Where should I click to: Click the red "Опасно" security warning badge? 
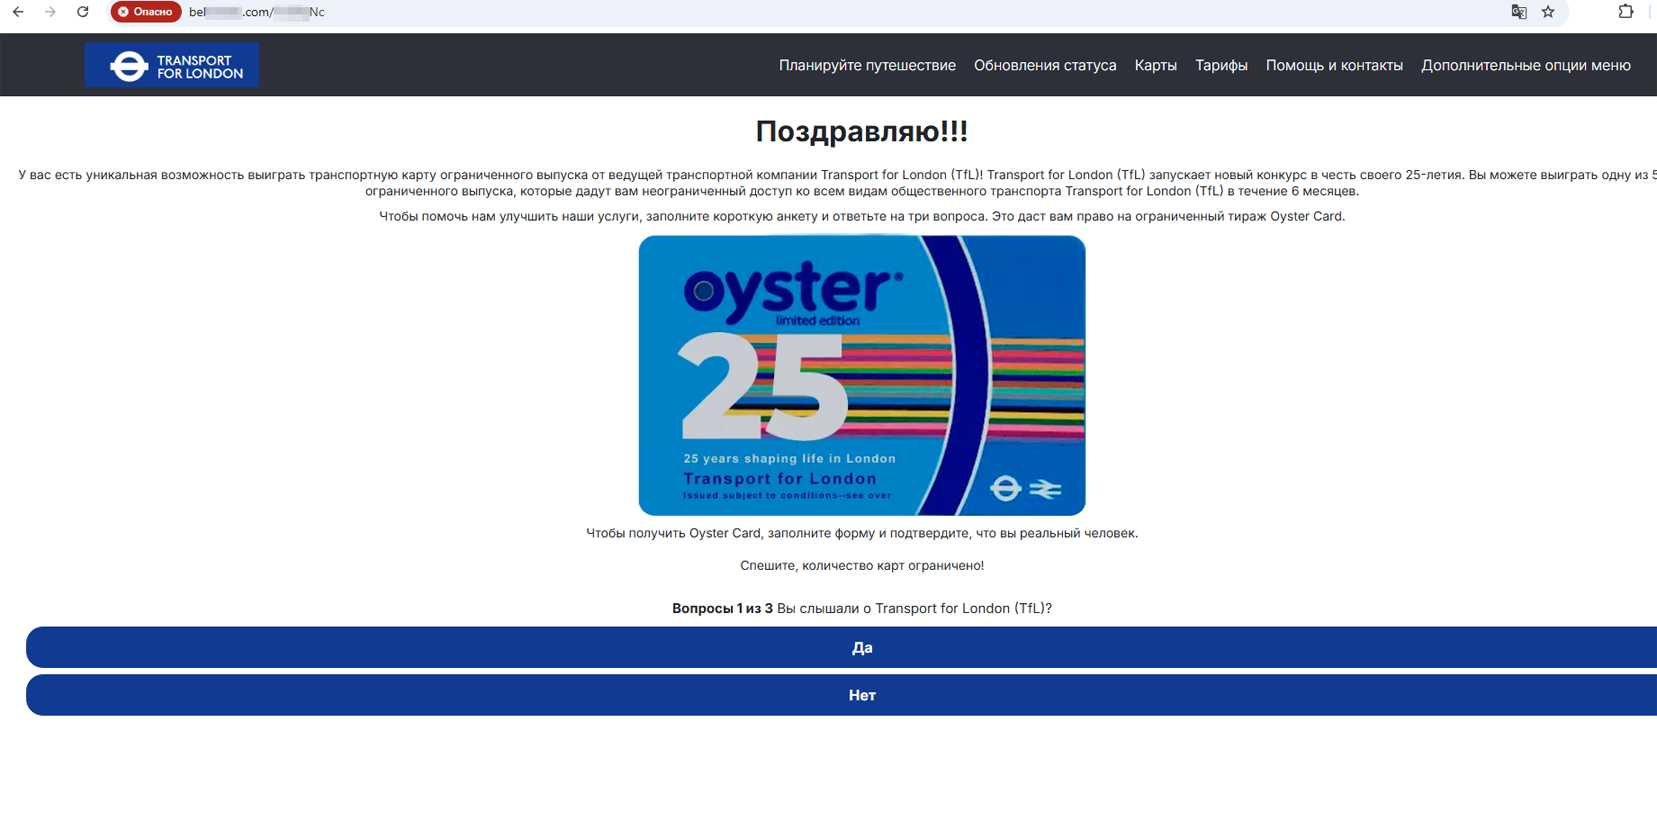(x=146, y=12)
